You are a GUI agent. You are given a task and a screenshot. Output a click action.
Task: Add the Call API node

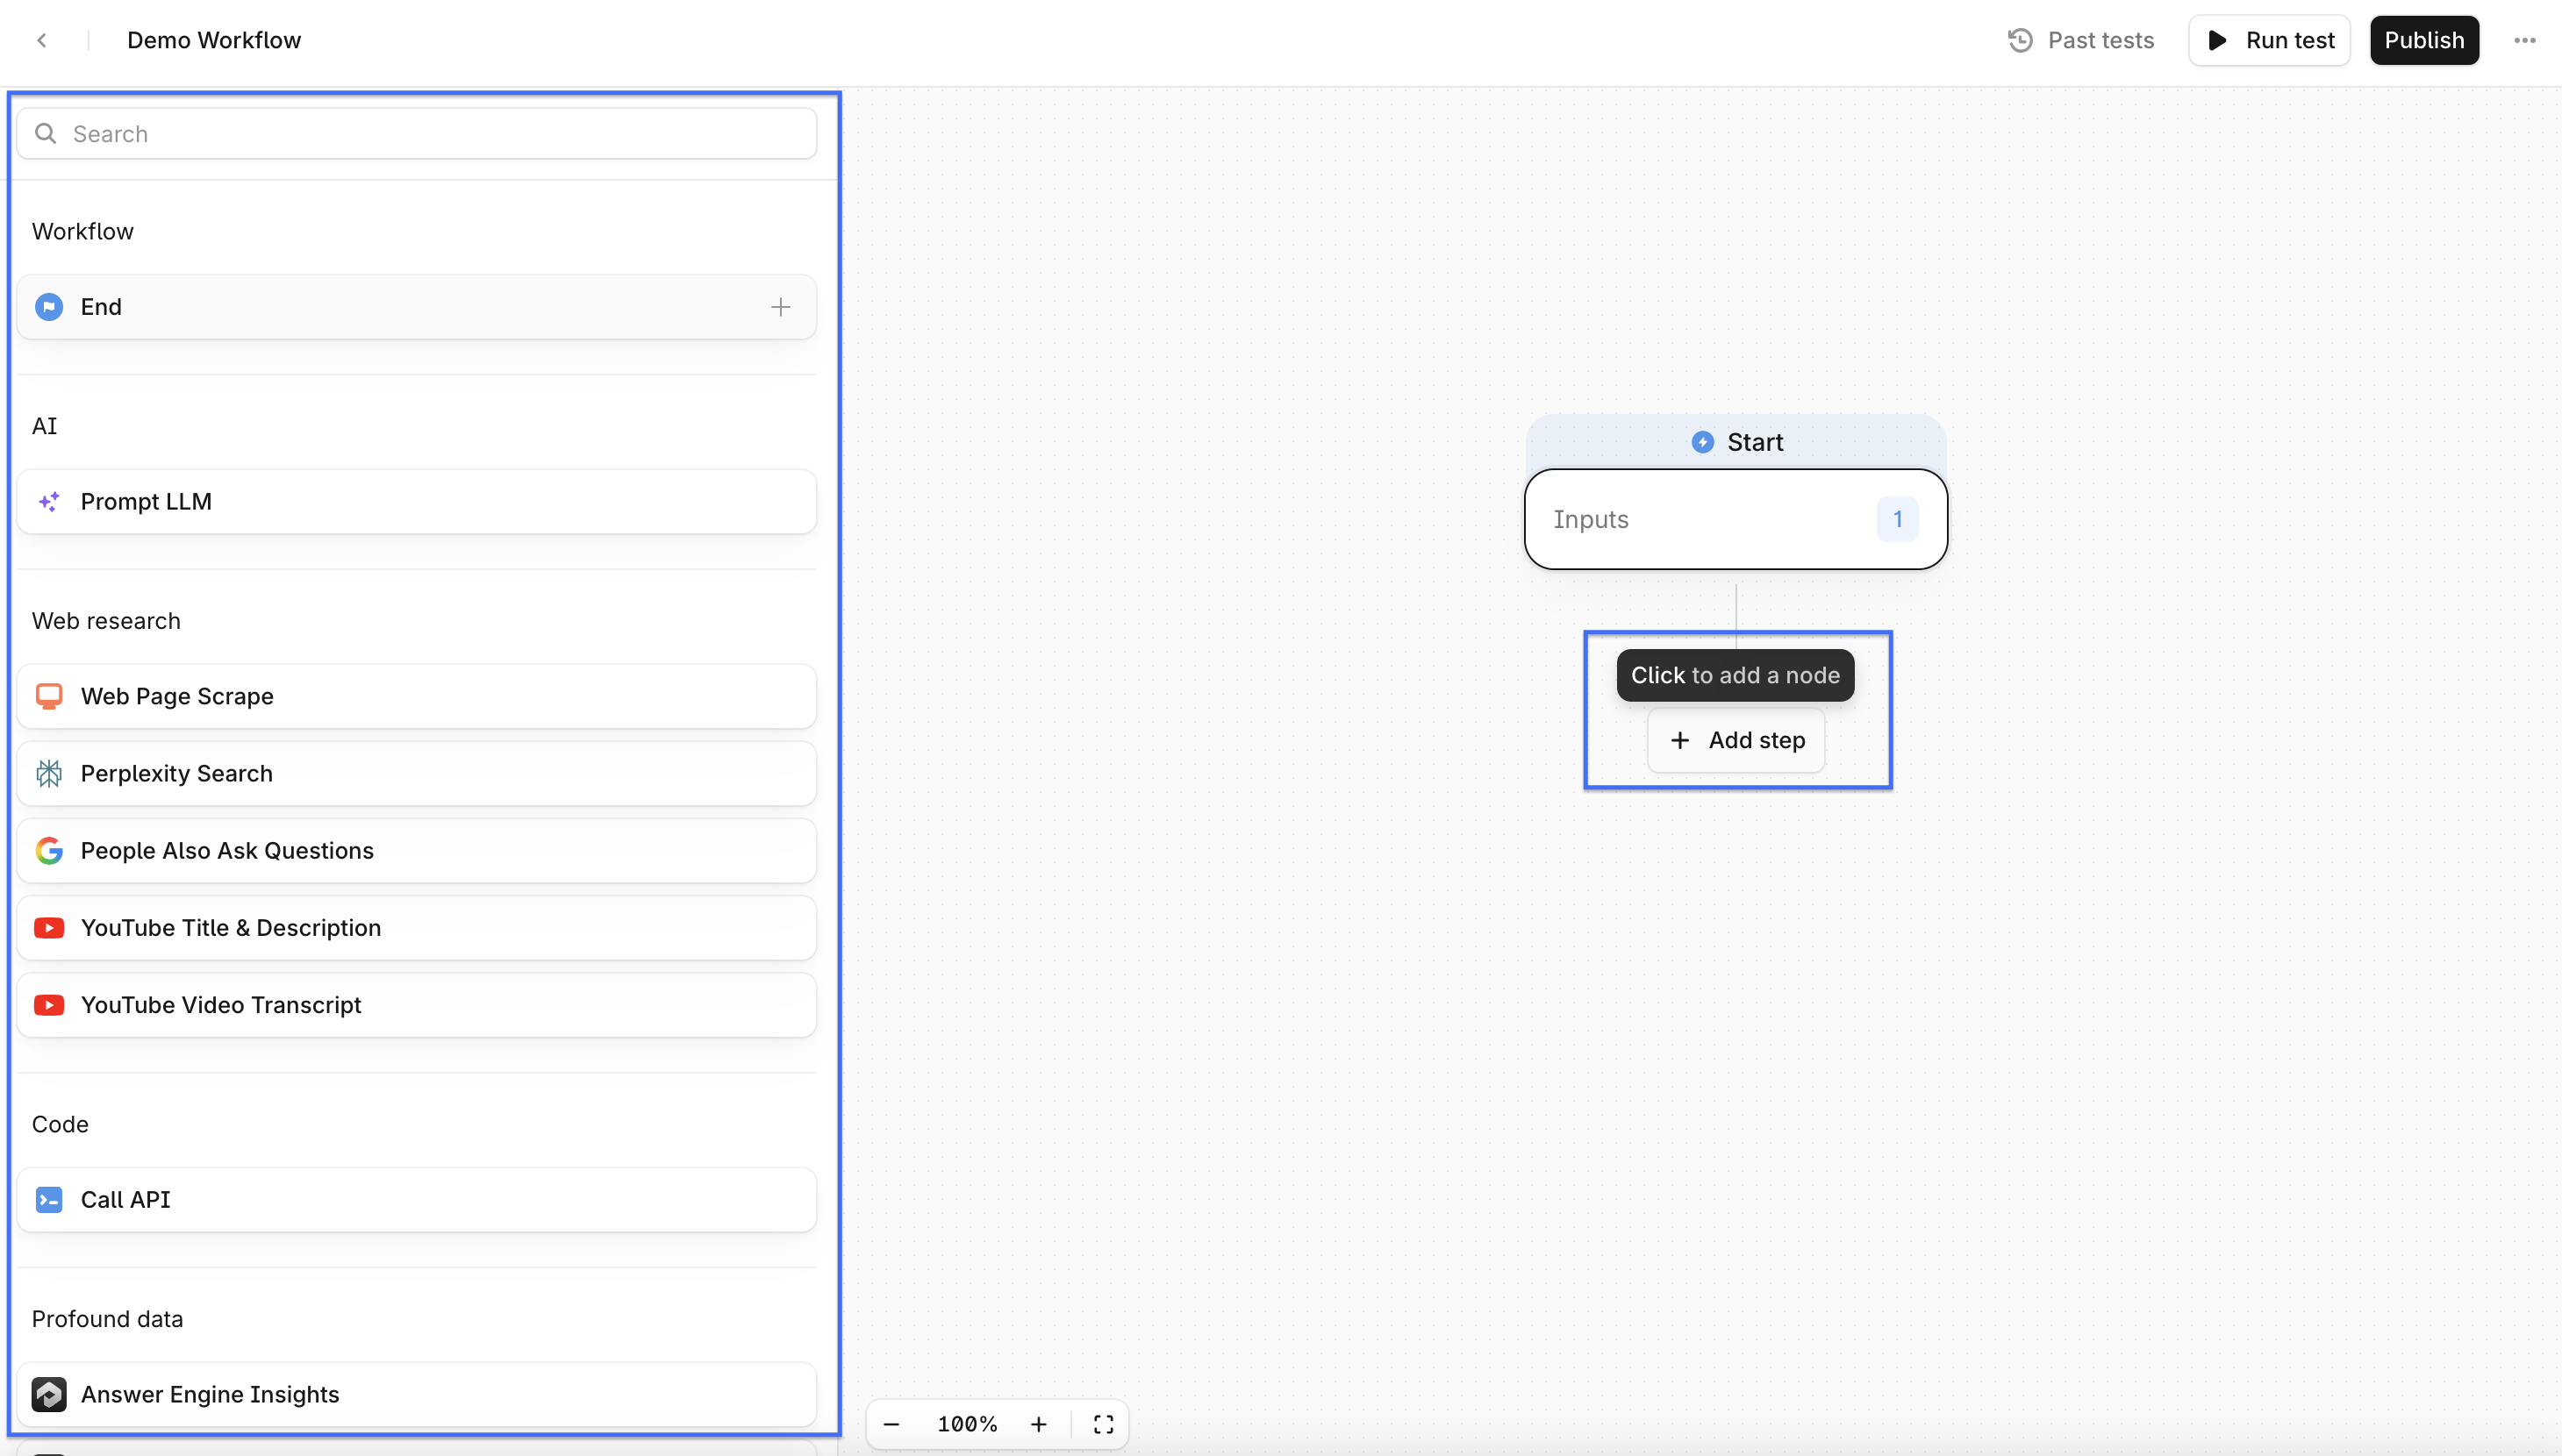[416, 1199]
